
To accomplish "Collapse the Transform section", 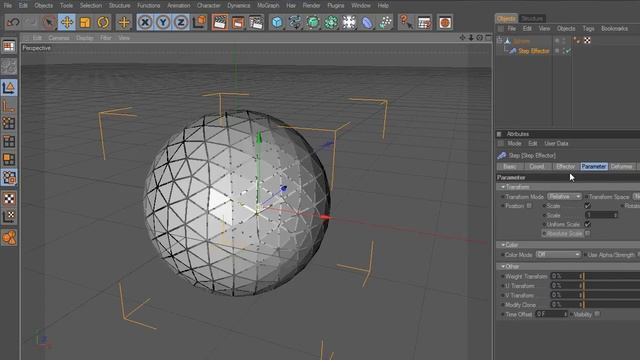I will [503, 187].
